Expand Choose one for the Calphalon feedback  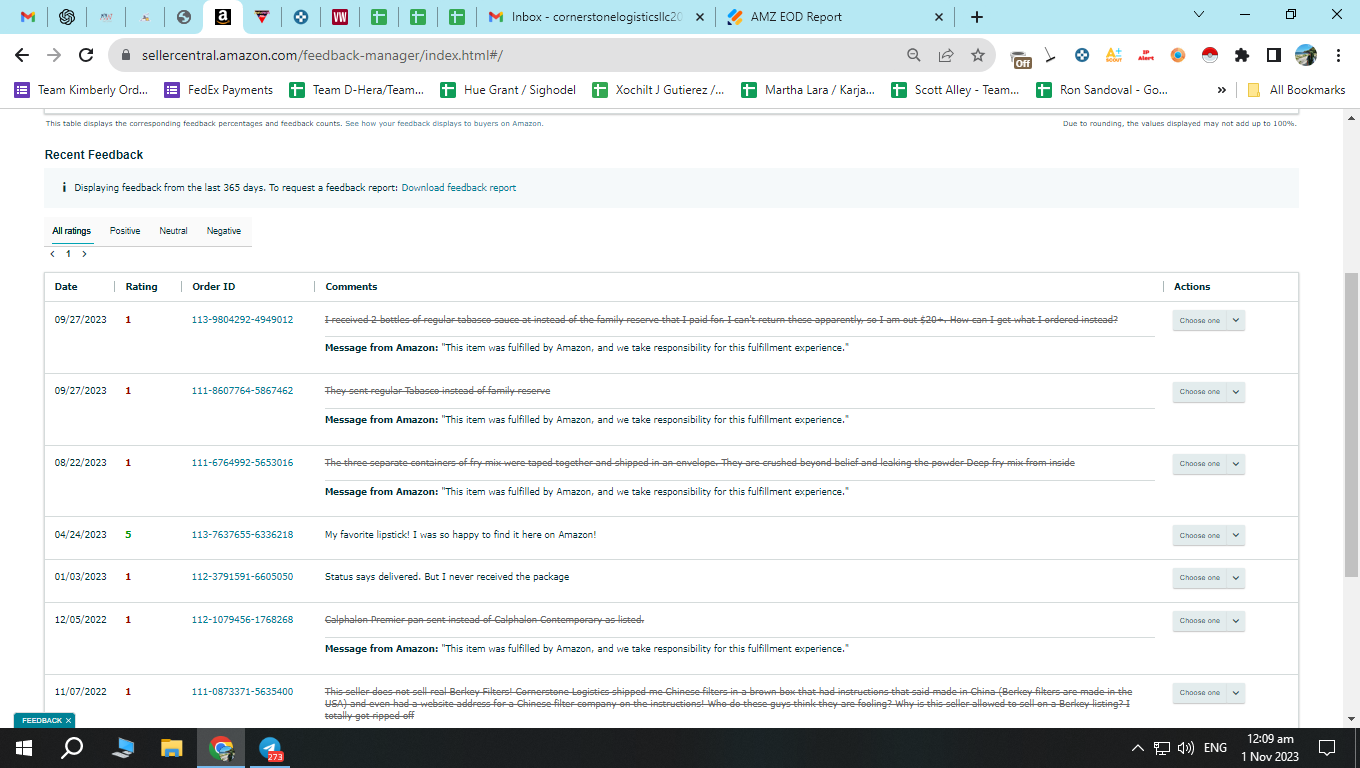[x=1208, y=621]
